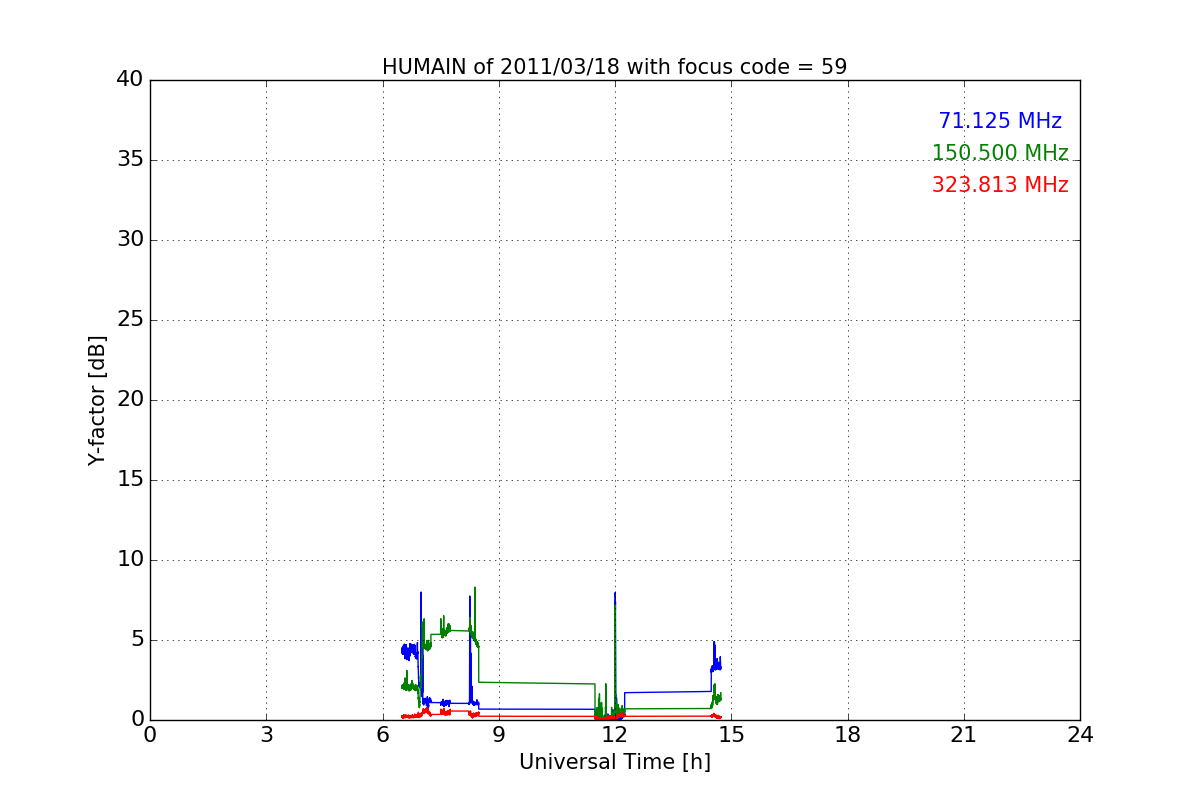The image size is (1200, 800).
Task: Click the y-axis tick label 5
Action: [136, 640]
